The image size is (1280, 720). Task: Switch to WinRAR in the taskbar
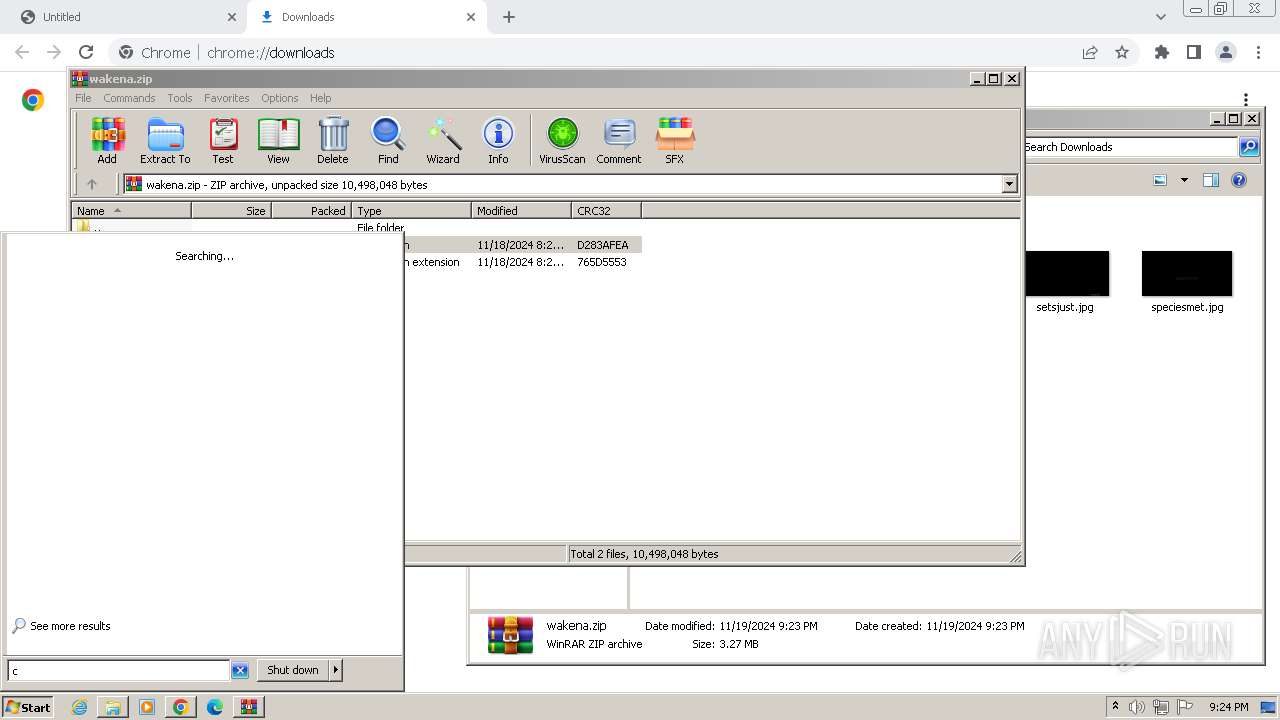tap(248, 707)
